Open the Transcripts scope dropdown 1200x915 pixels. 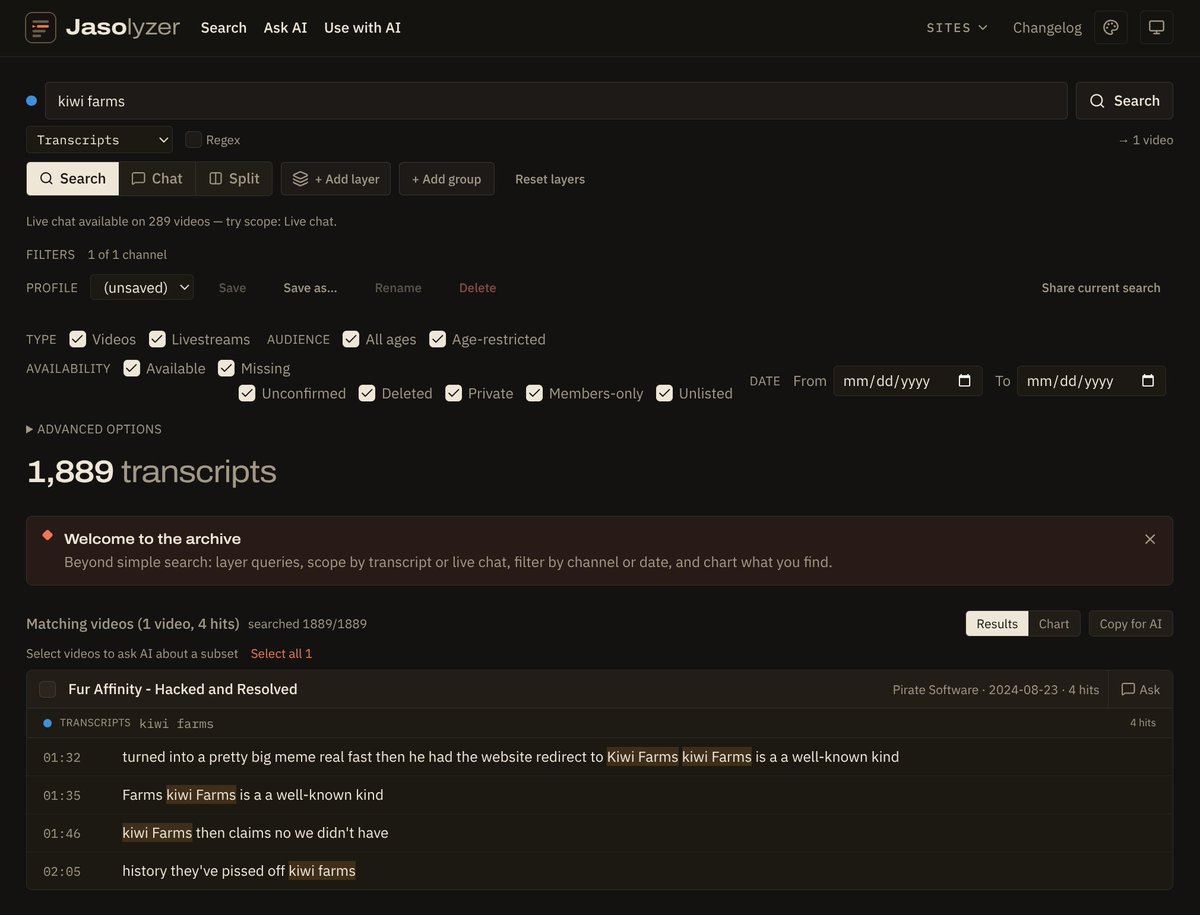pos(99,140)
